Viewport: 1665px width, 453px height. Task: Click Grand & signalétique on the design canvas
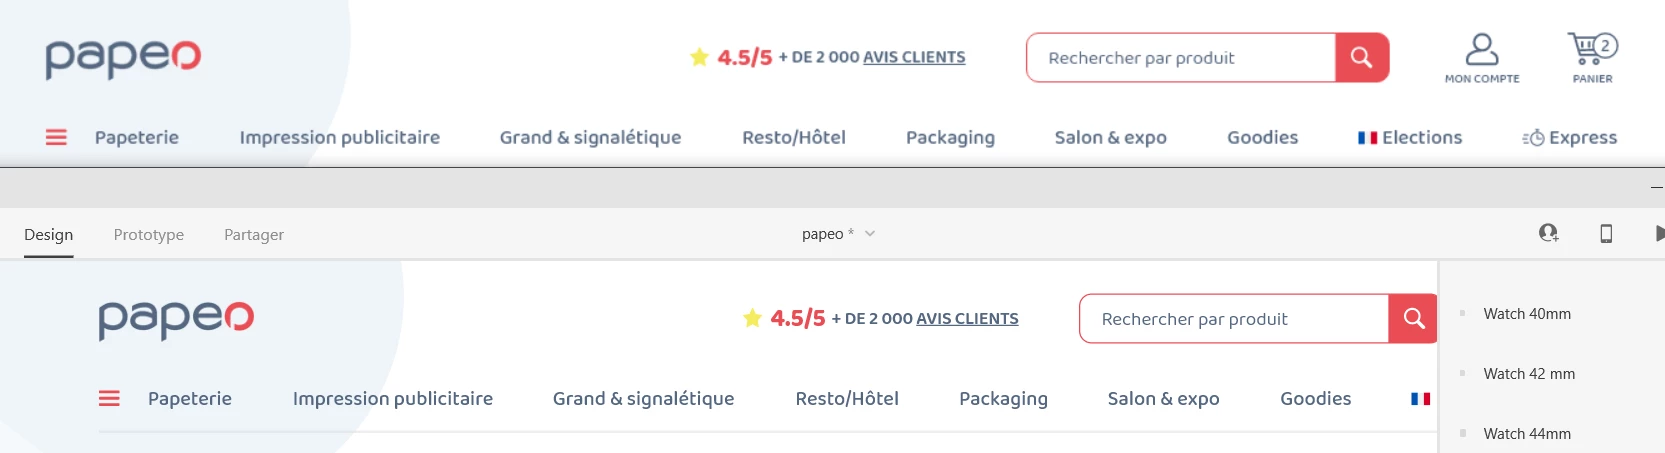644,399
